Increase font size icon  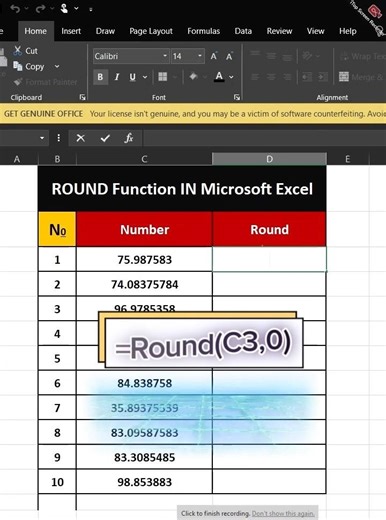point(214,56)
